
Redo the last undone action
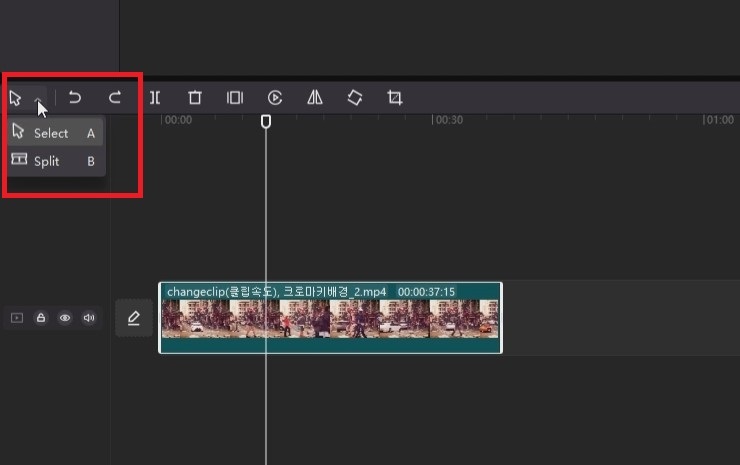tap(115, 98)
